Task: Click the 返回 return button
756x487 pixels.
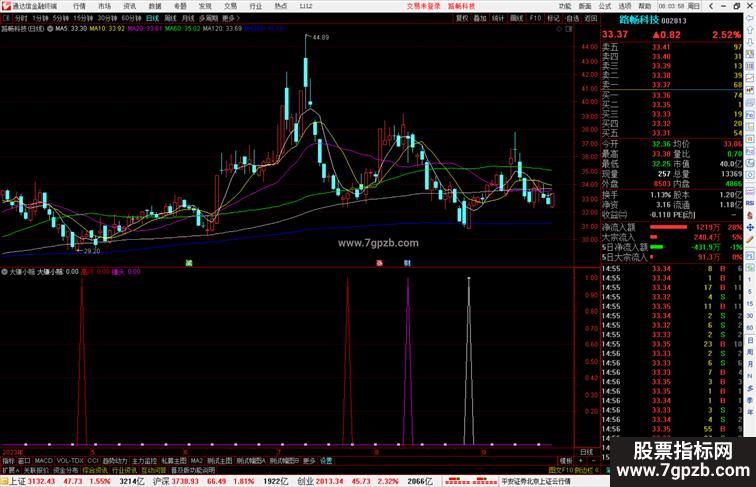Action: click(591, 18)
